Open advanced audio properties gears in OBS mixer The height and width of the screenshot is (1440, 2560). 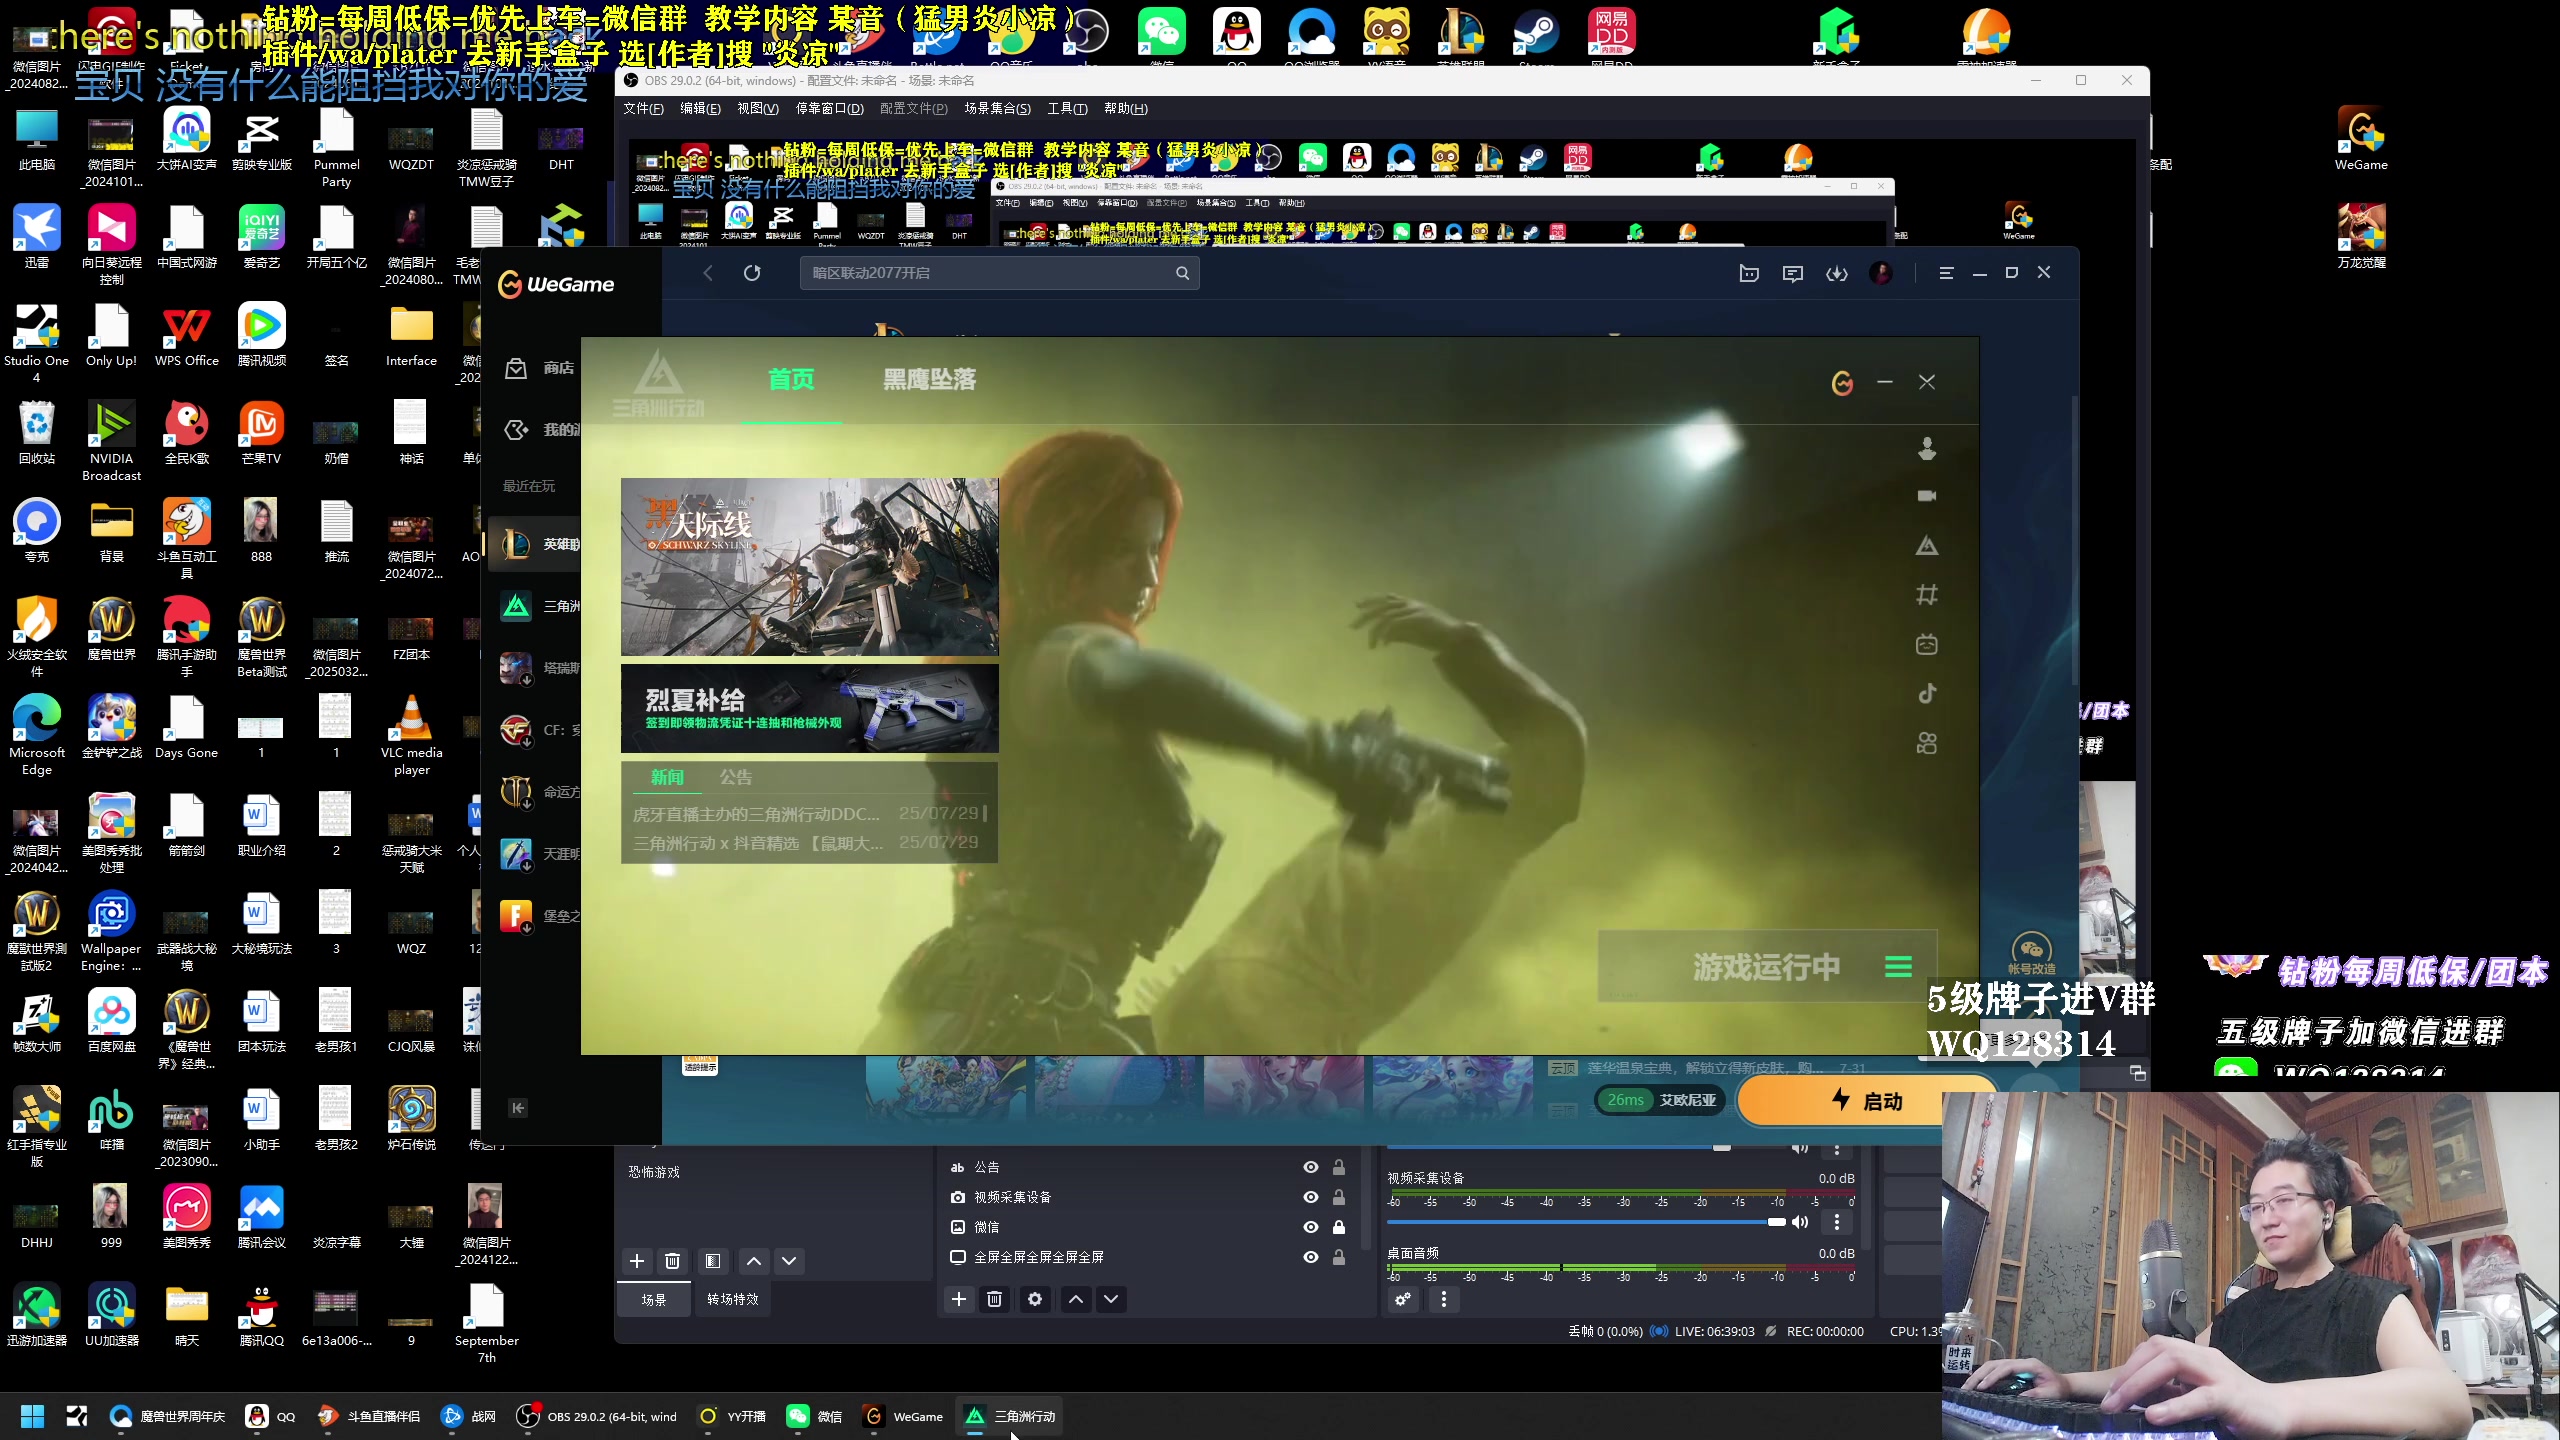(x=1403, y=1299)
